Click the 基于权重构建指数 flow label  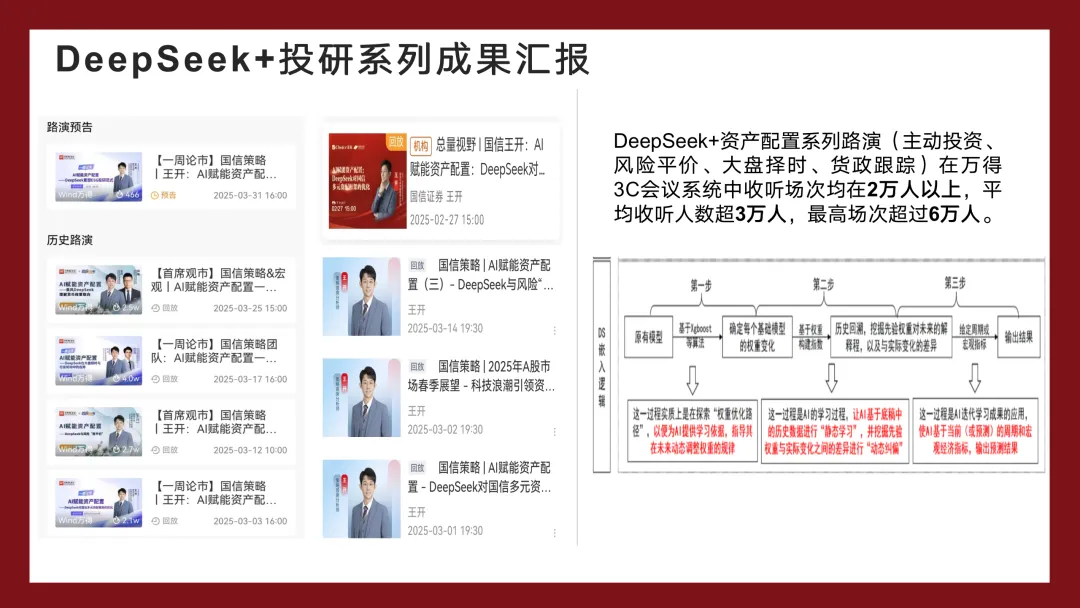point(811,337)
